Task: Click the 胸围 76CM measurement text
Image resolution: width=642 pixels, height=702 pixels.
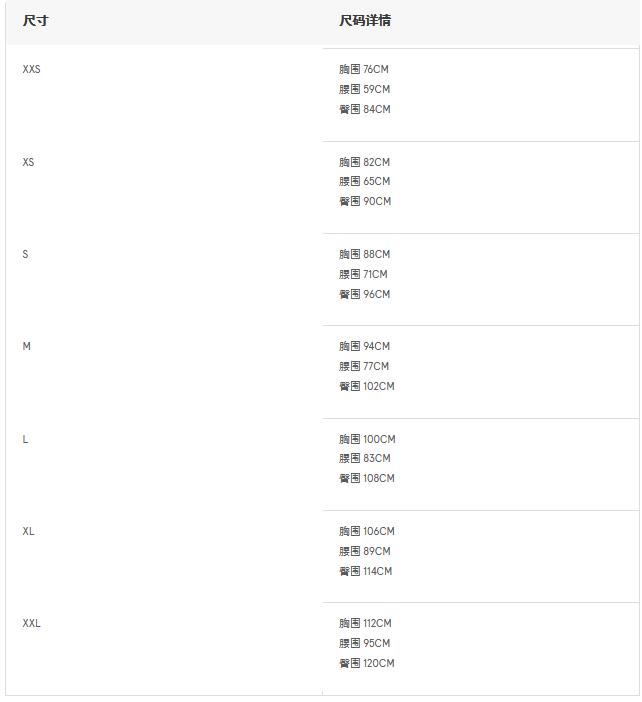Action: click(x=364, y=70)
